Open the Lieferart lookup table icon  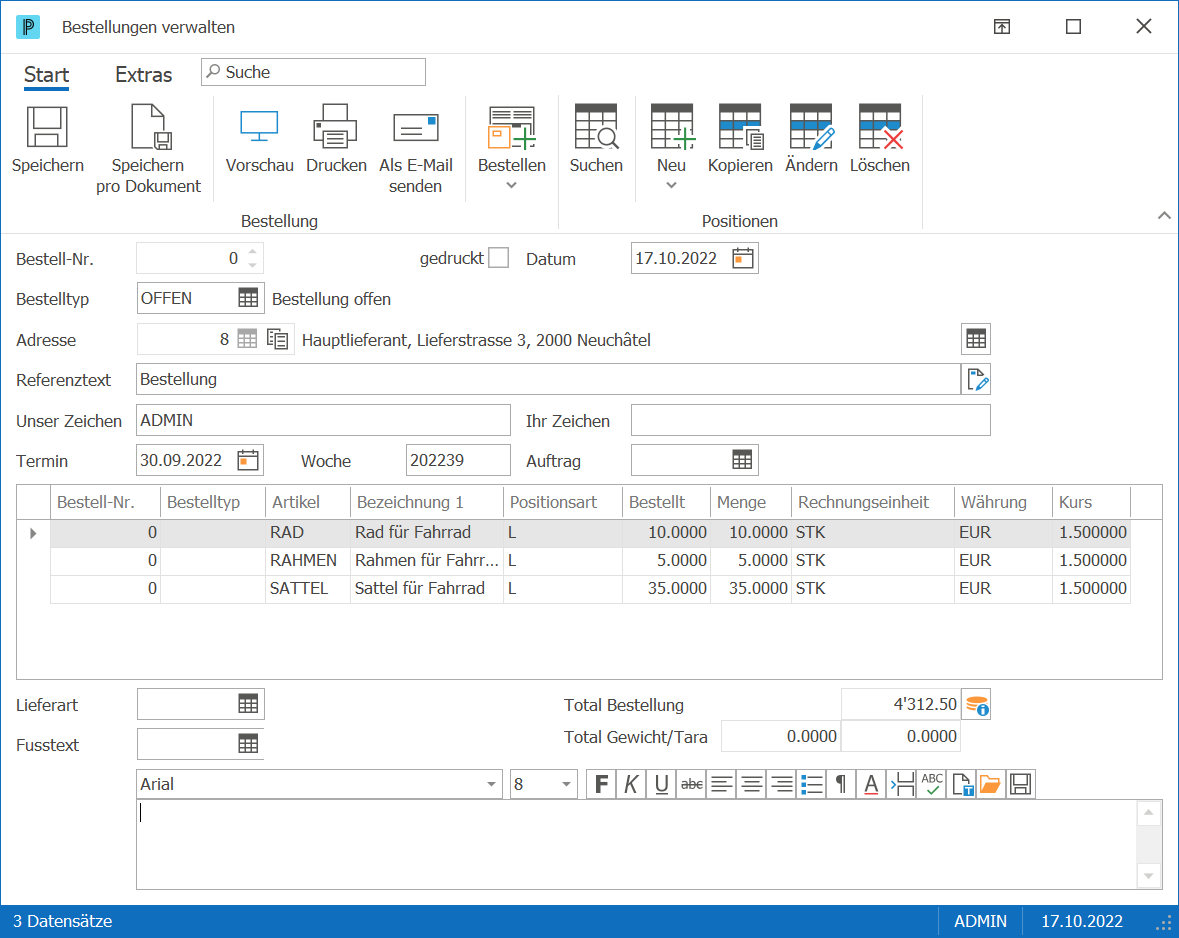248,704
